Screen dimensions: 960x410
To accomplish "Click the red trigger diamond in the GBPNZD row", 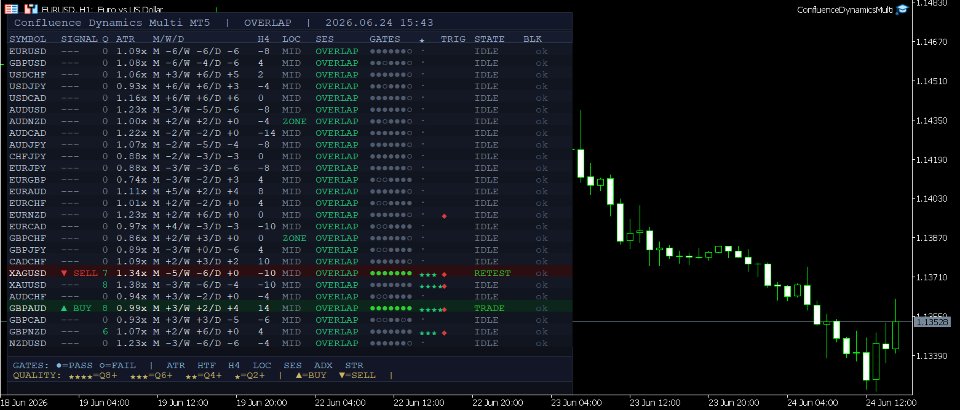I will click(444, 332).
